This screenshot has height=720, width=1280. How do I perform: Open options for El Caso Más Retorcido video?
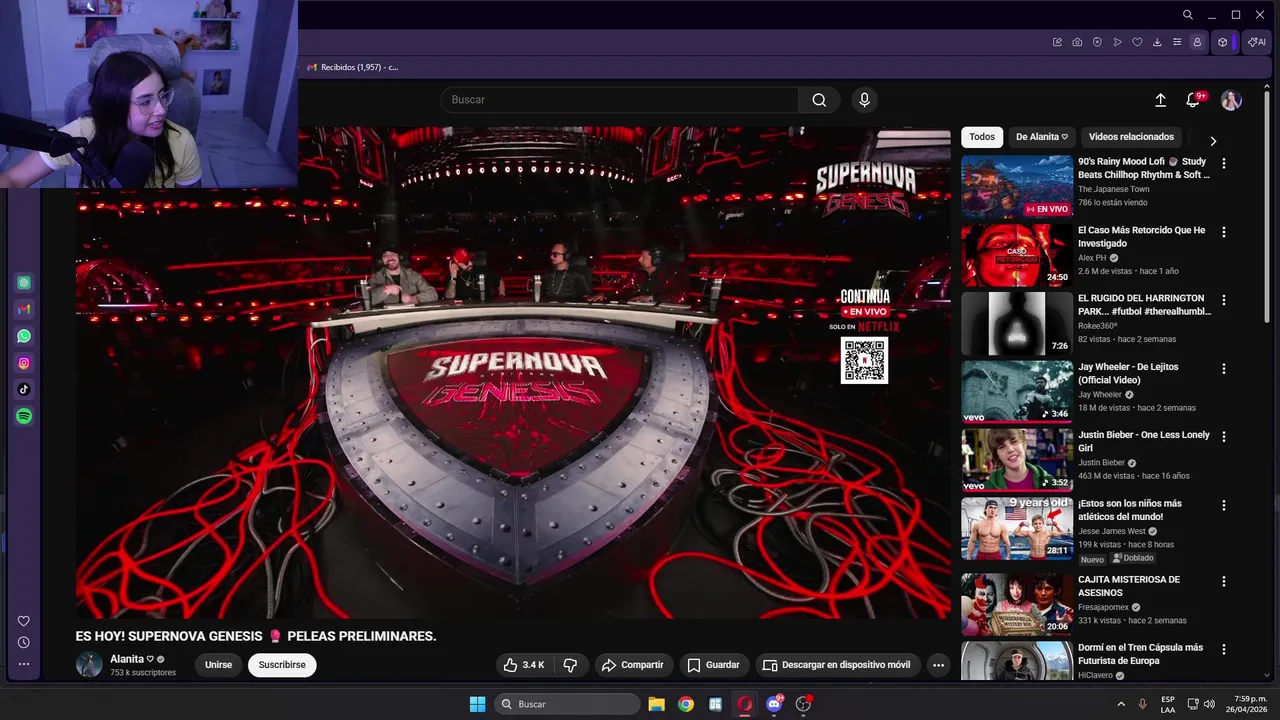tap(1224, 232)
